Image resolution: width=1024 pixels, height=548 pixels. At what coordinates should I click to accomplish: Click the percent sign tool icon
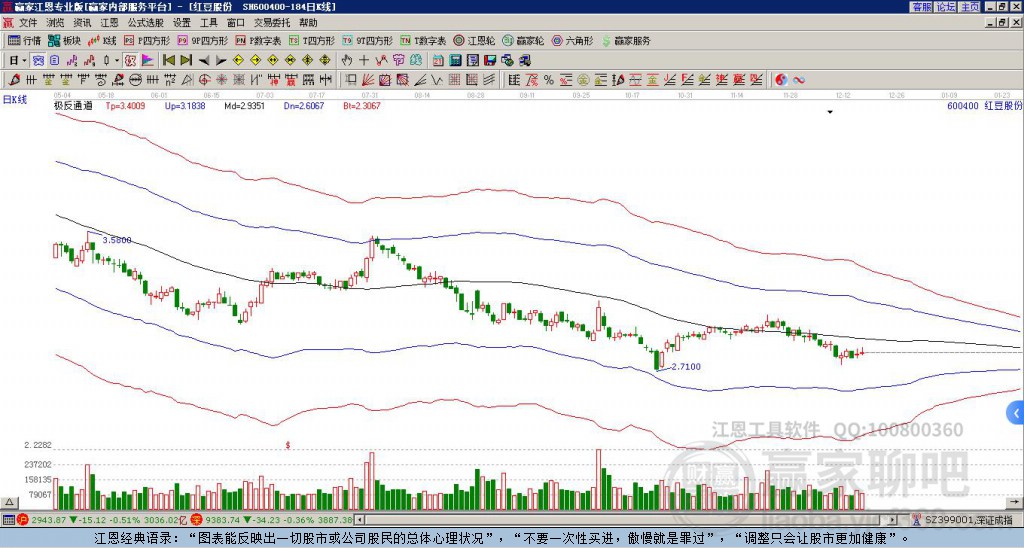pyautogui.click(x=549, y=80)
